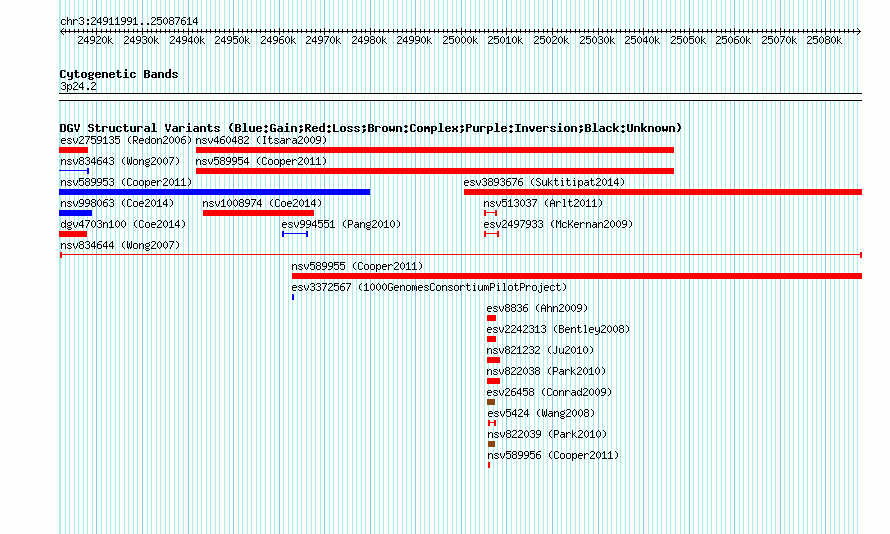890x534 pixels.
Task: Click the nsv589954 (Cooper2011) label
Action: coord(261,161)
